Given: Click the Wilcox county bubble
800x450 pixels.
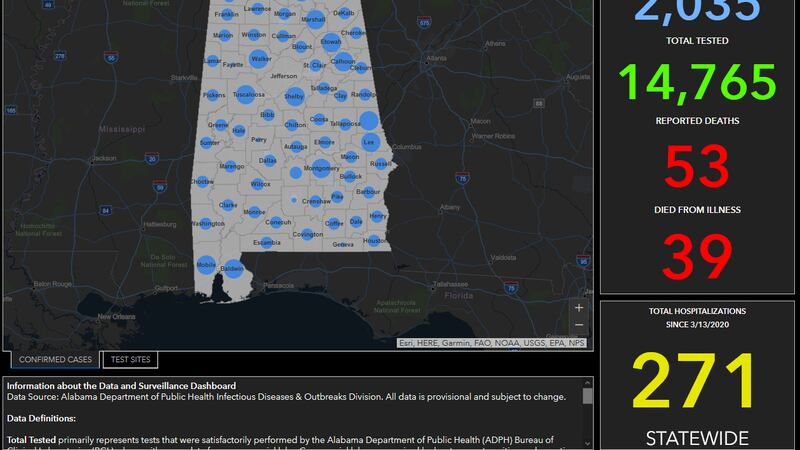Looking at the screenshot, I should pyautogui.click(x=258, y=184).
